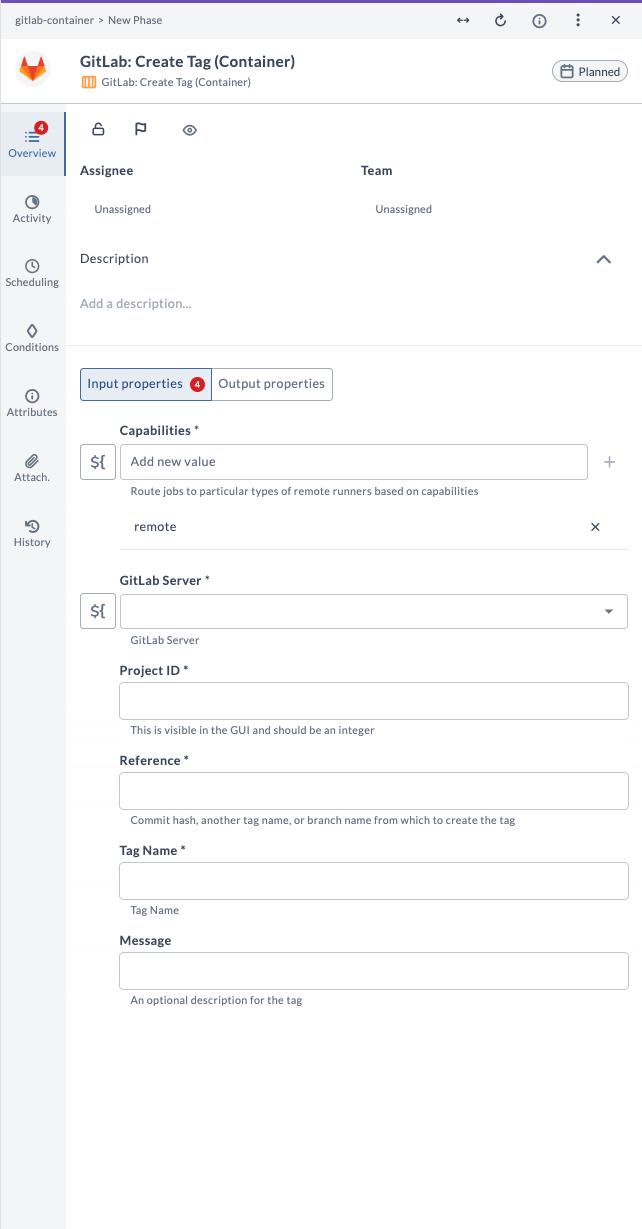Select the Output properties tab
Screen dimensions: 642x1229
(x=272, y=384)
